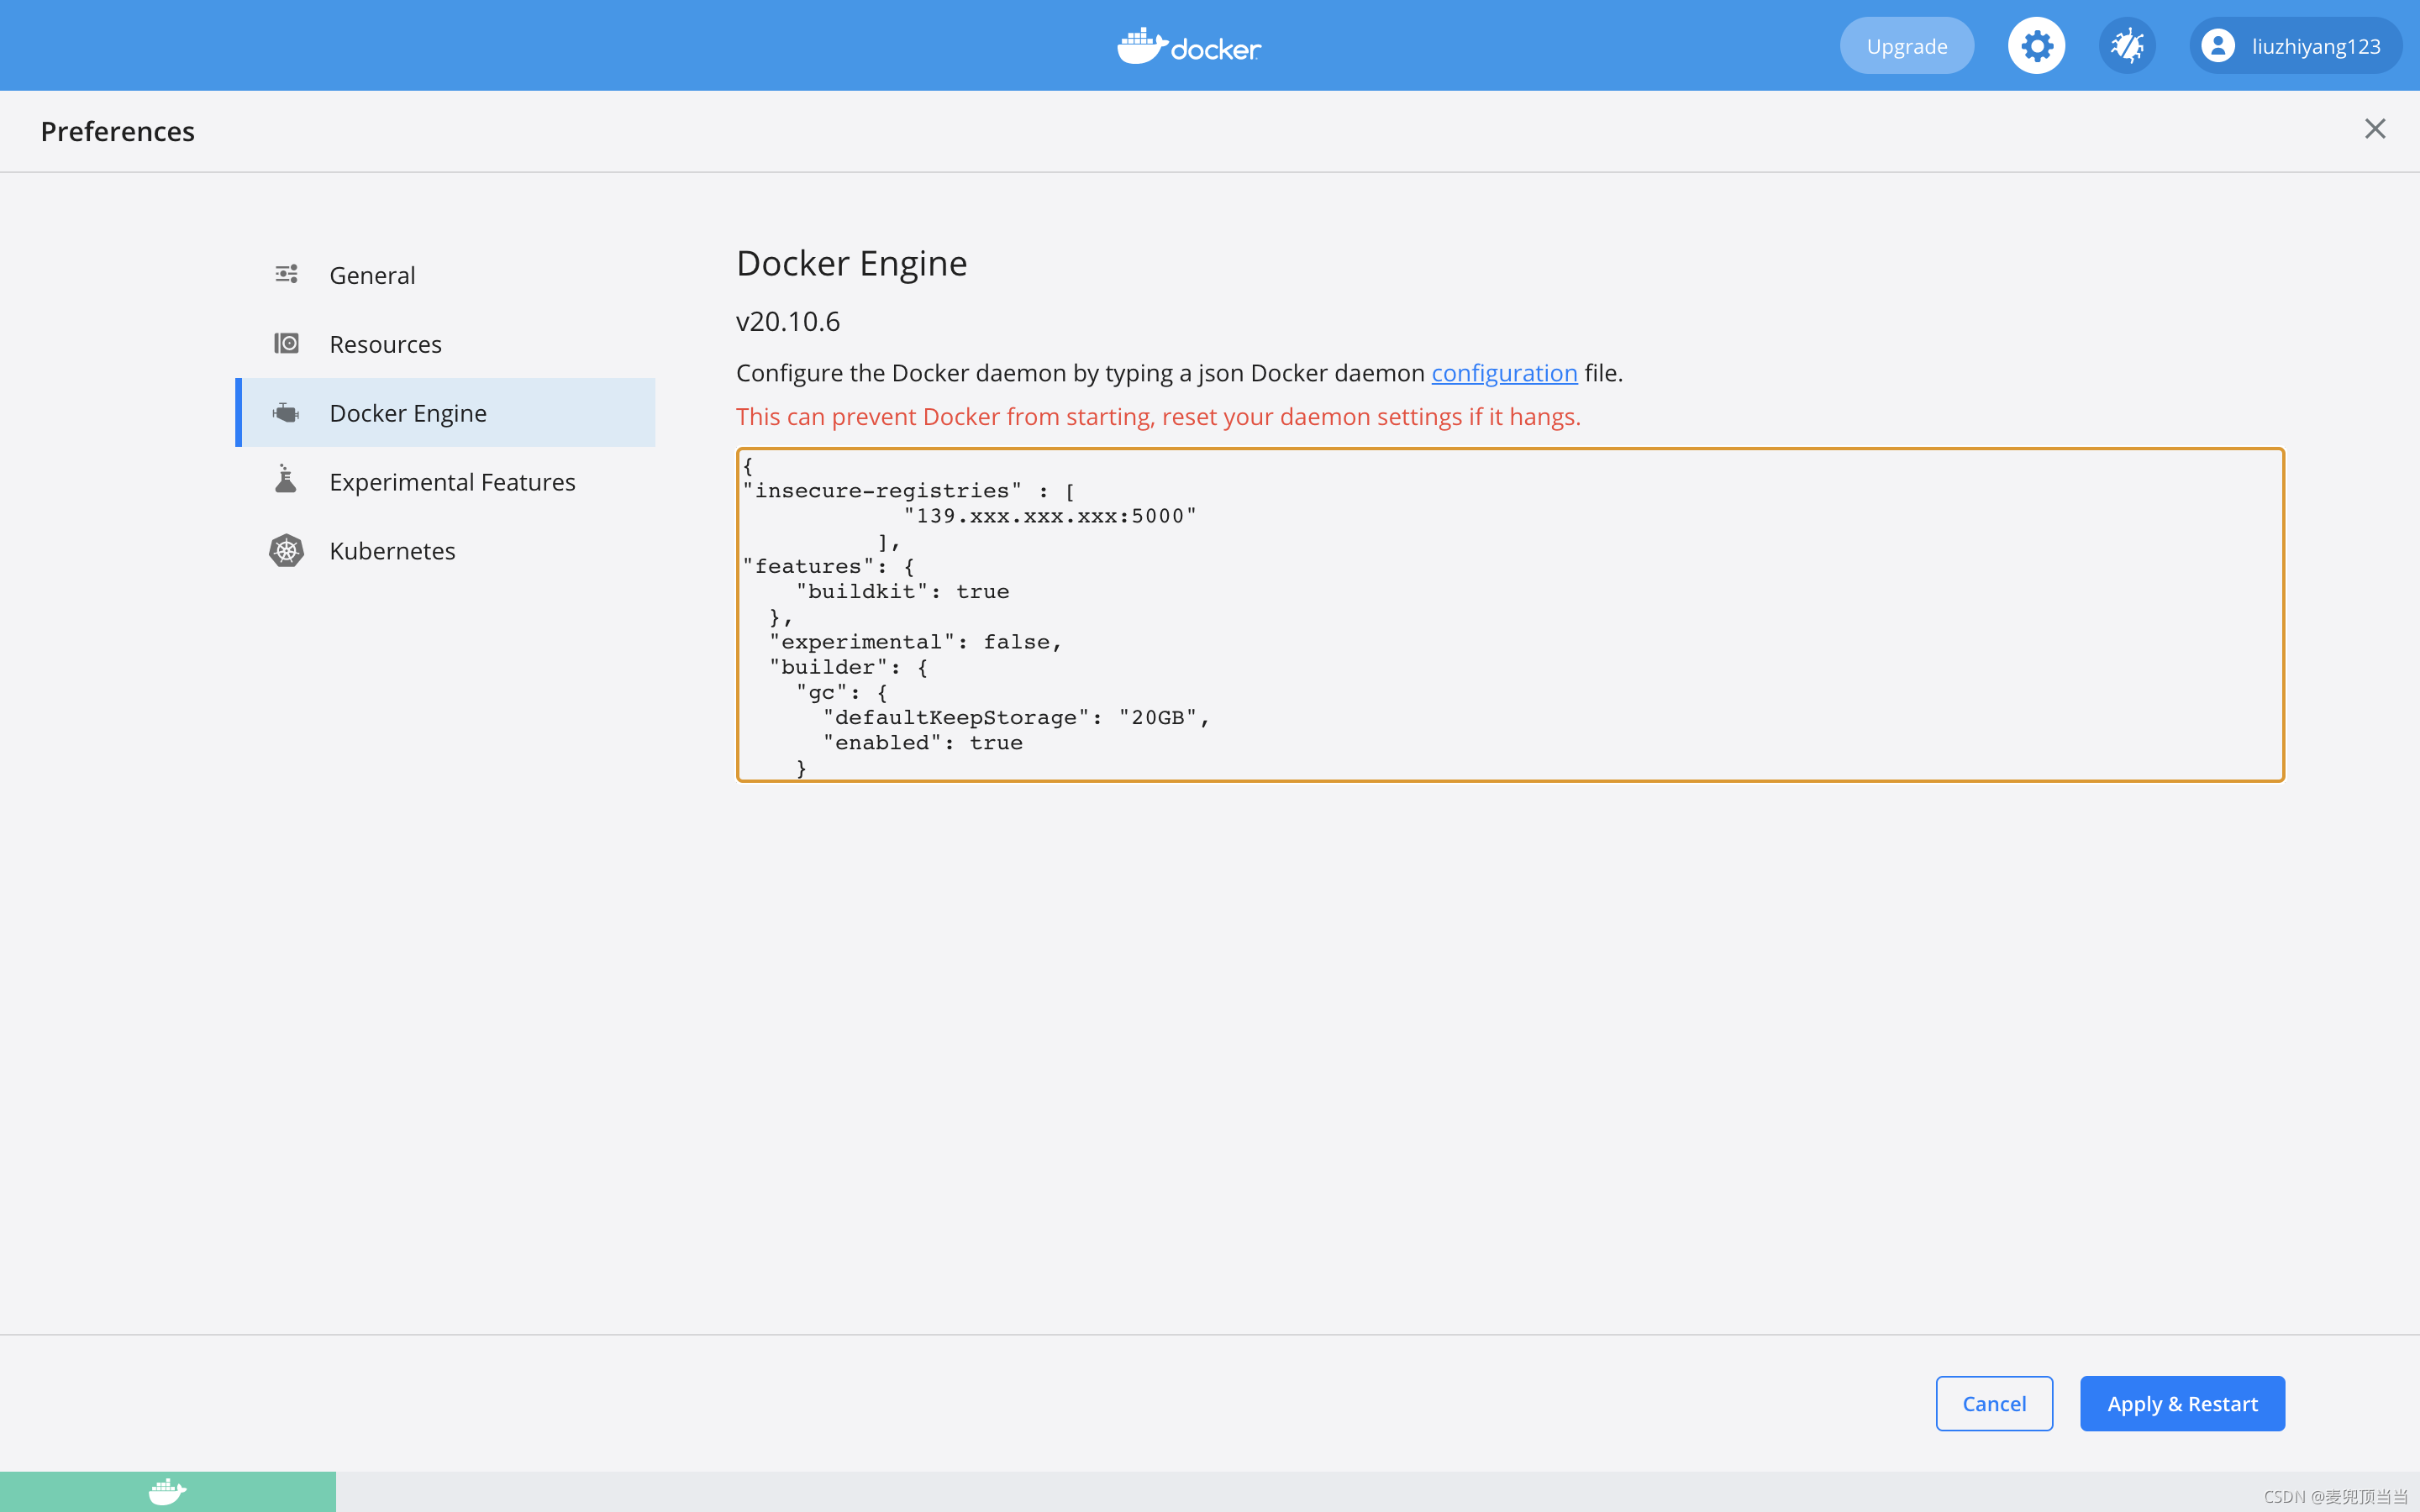Click the "139.xxx.xxx.xxx:5000" registry value
The image size is (2420, 1512).
[x=1050, y=516]
